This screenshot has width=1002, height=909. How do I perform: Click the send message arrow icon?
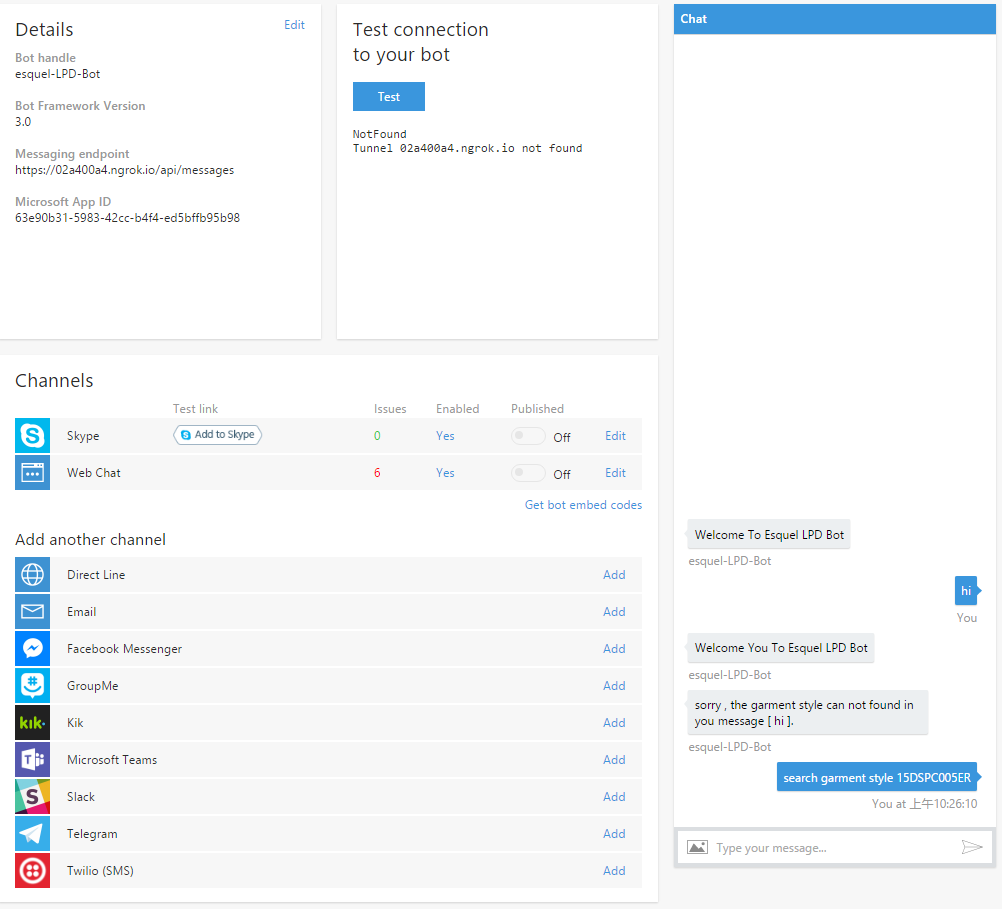coord(971,847)
